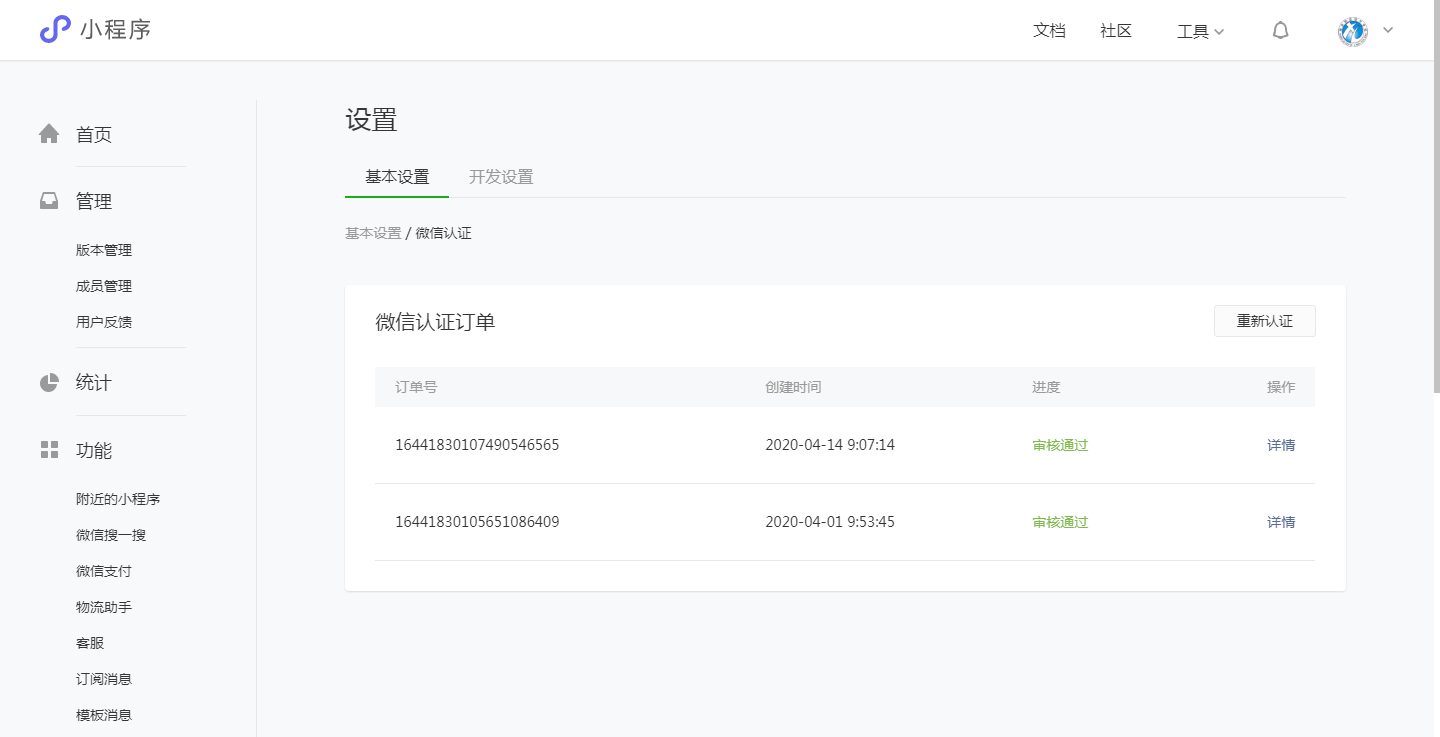Click the 进度 column header
This screenshot has width=1440, height=737.
(x=1046, y=387)
